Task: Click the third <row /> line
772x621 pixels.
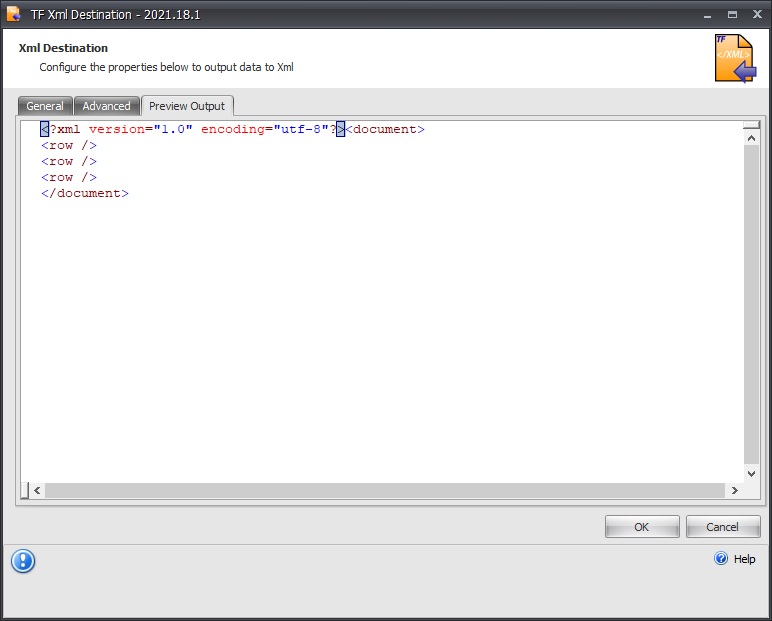Action: click(69, 177)
